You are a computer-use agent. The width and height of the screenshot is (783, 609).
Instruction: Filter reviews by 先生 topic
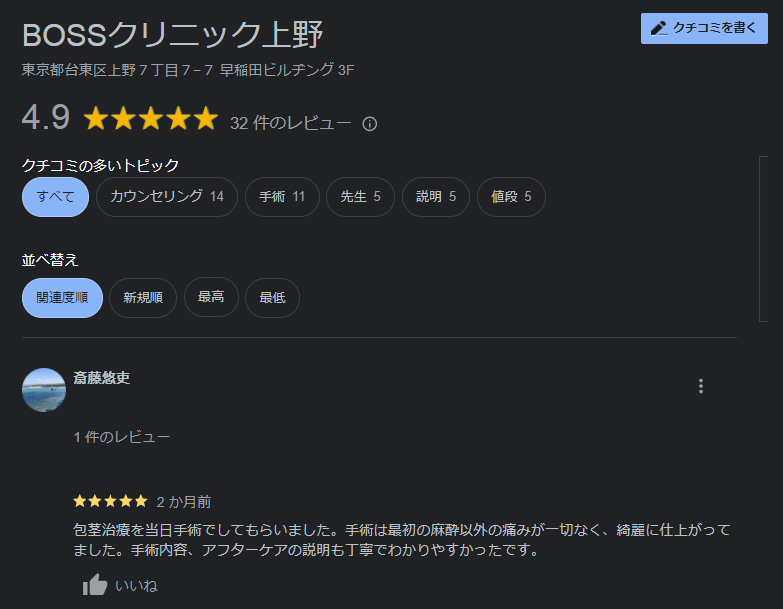pyautogui.click(x=360, y=197)
